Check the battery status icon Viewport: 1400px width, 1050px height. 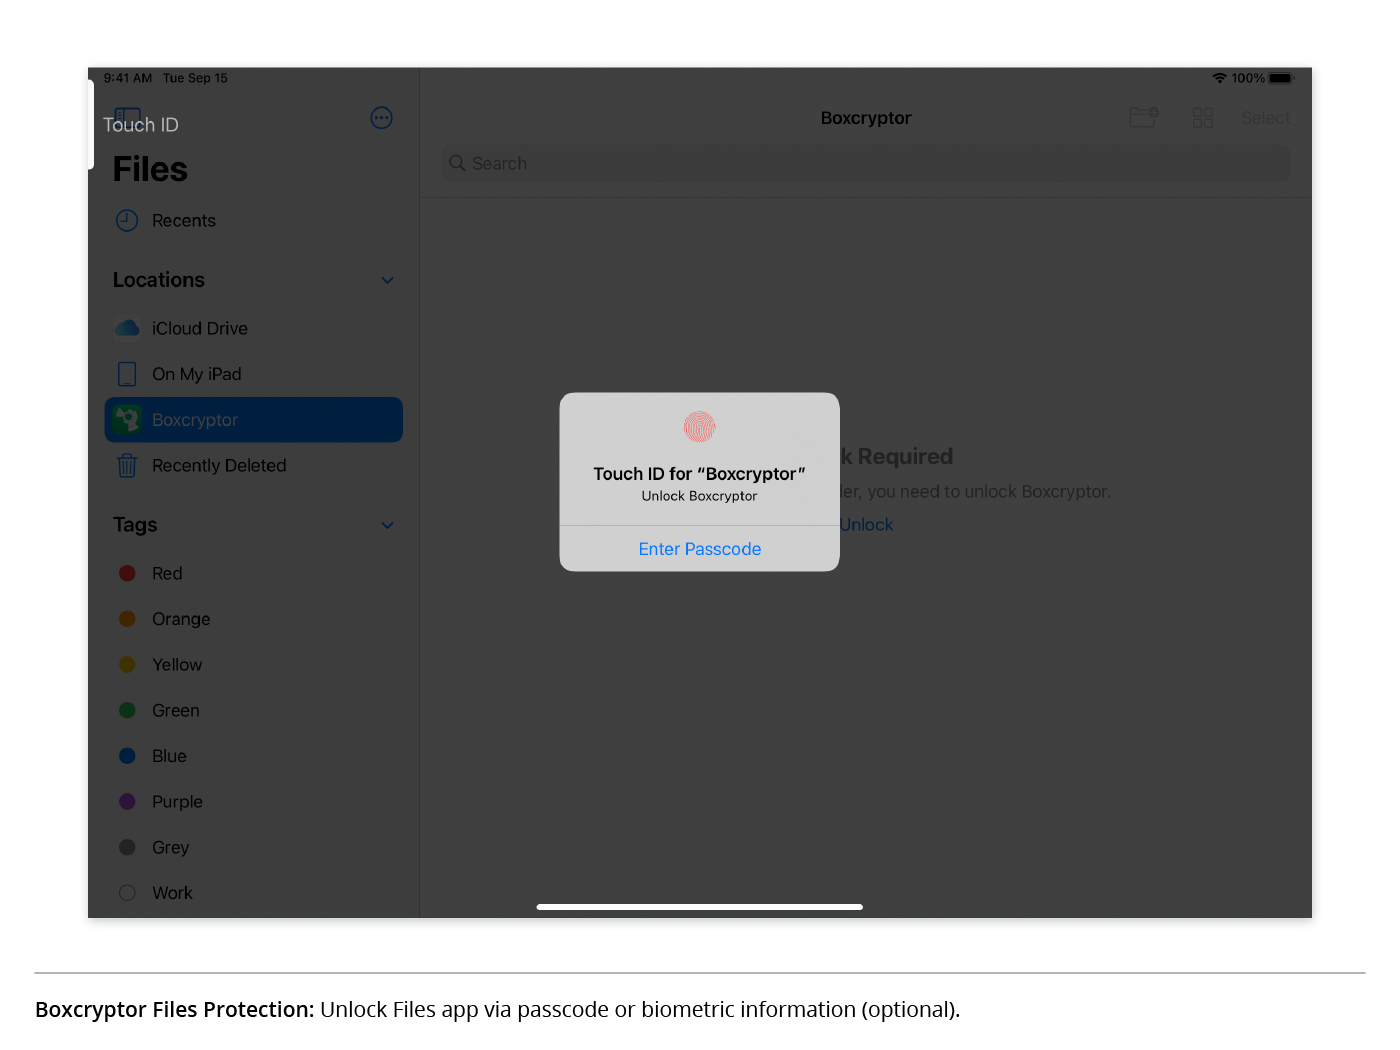click(x=1282, y=78)
